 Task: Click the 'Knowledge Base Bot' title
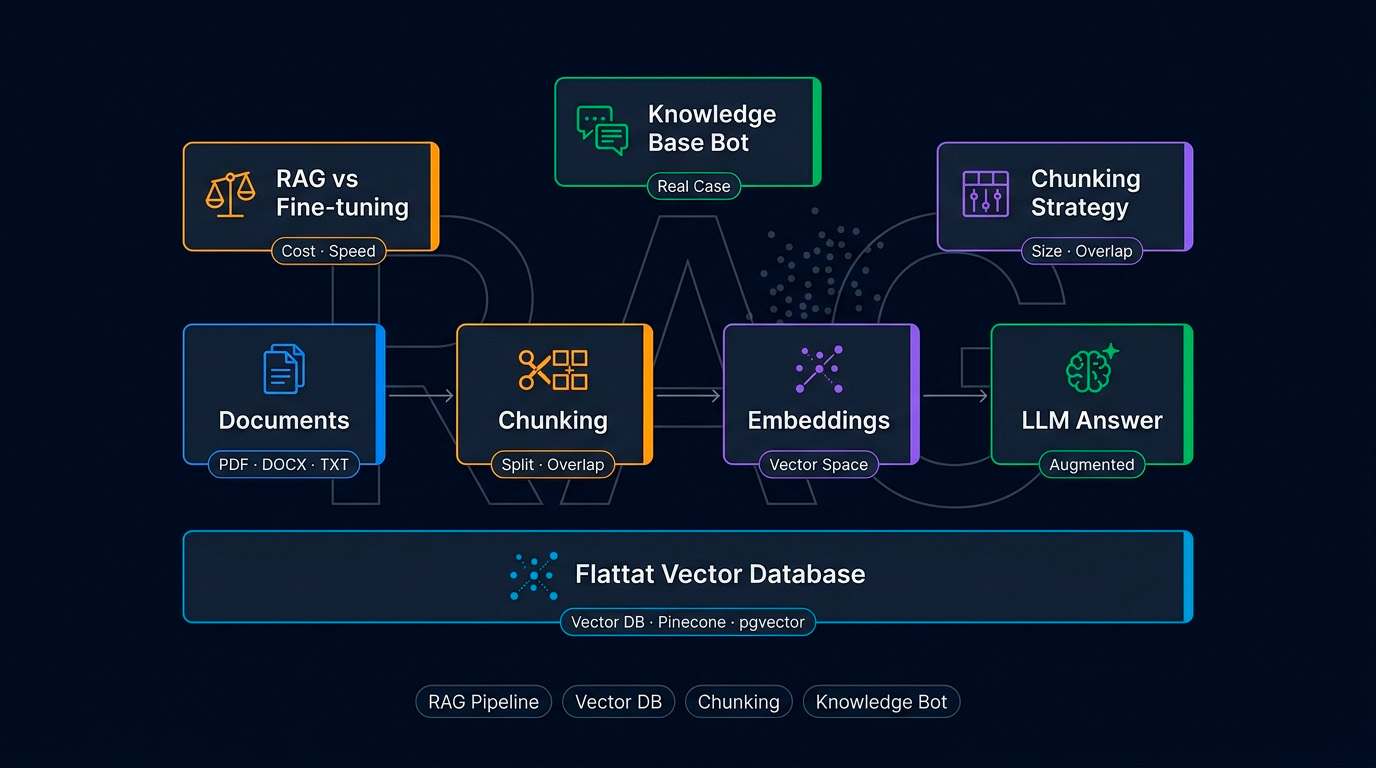pos(712,128)
